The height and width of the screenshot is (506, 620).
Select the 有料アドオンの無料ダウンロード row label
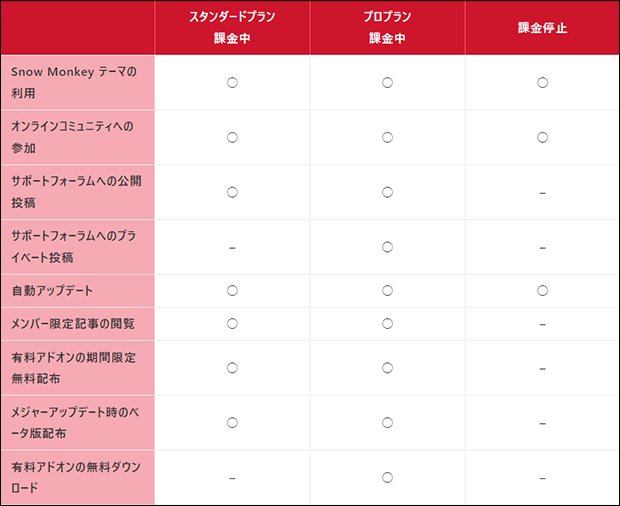pyautogui.click(x=76, y=478)
